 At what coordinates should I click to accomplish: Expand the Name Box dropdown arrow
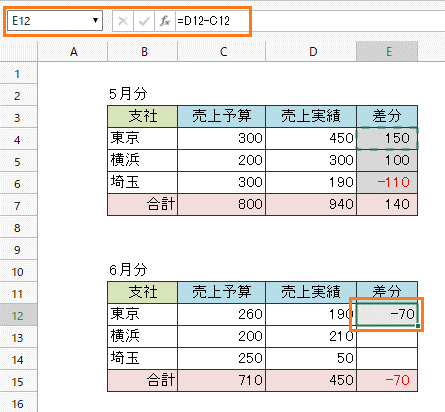click(x=95, y=21)
